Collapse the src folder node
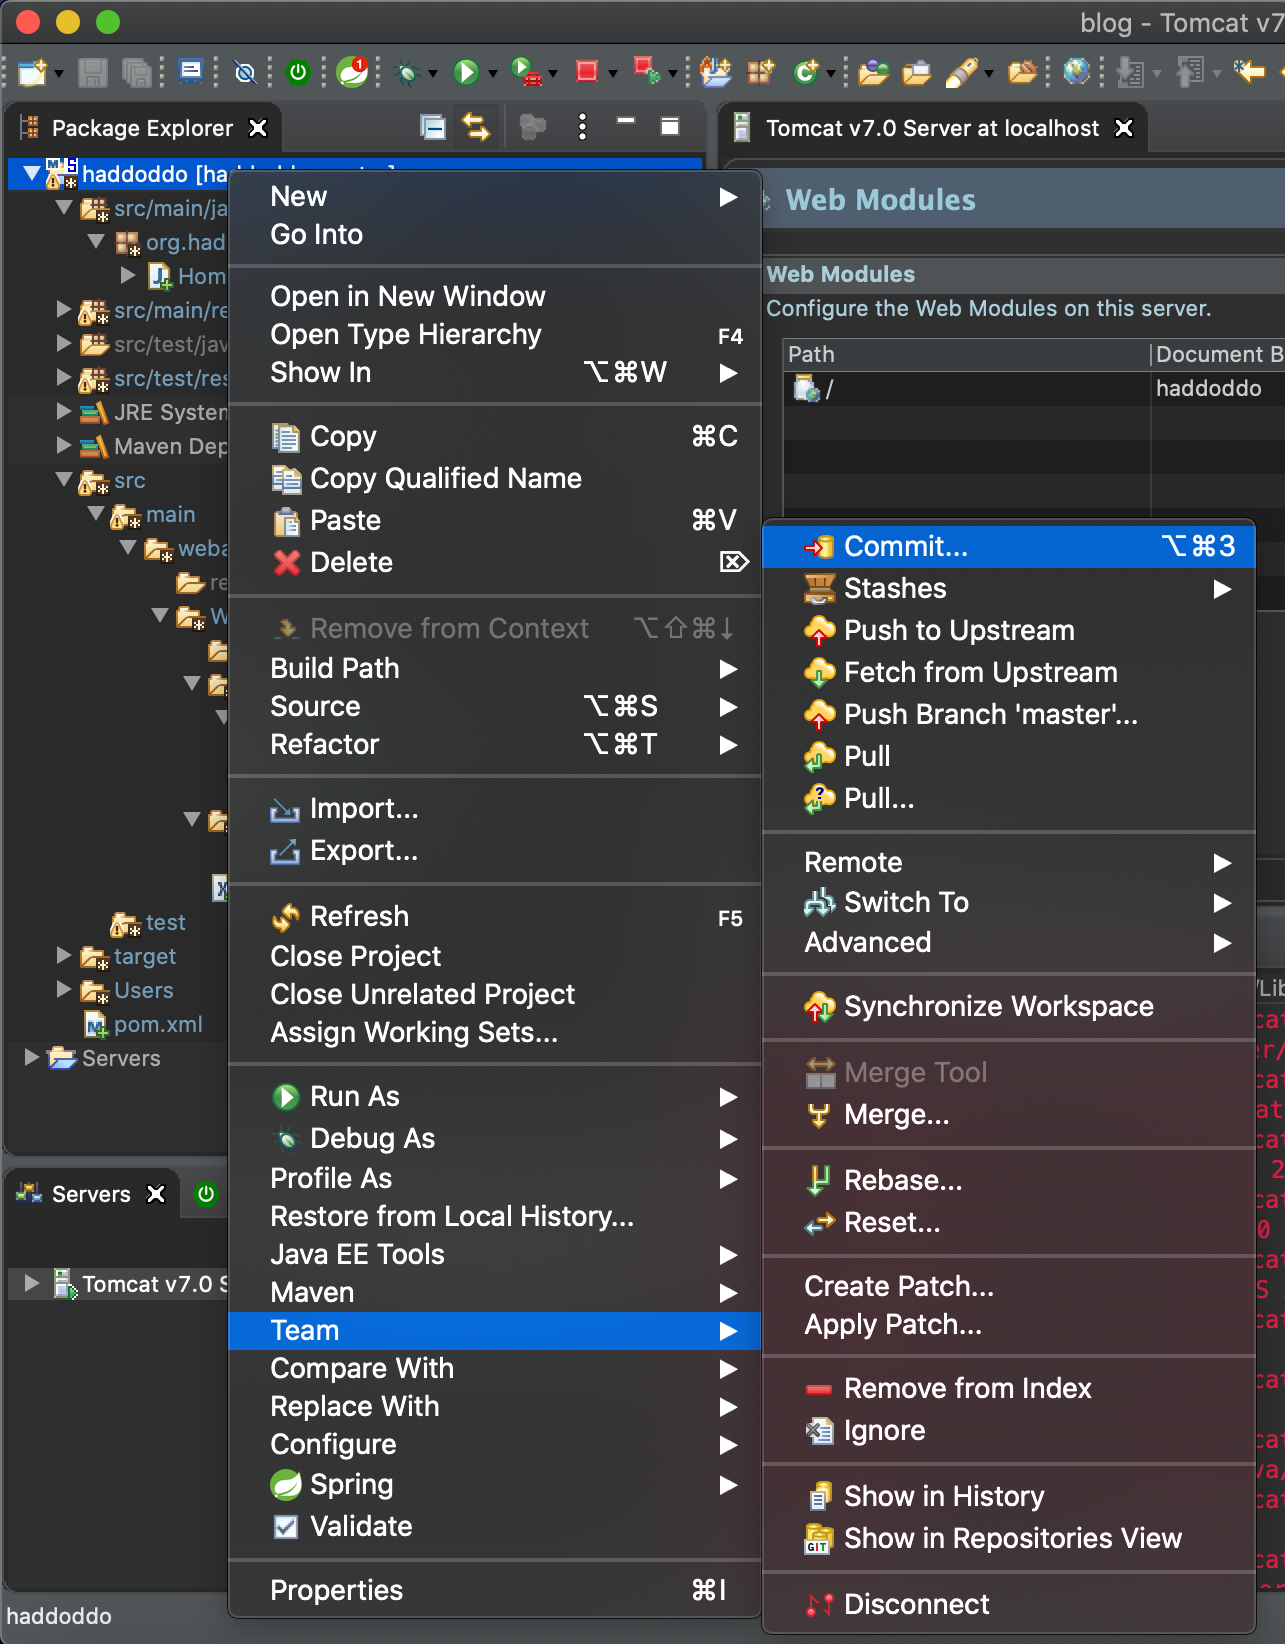1285x1644 pixels. [x=64, y=480]
